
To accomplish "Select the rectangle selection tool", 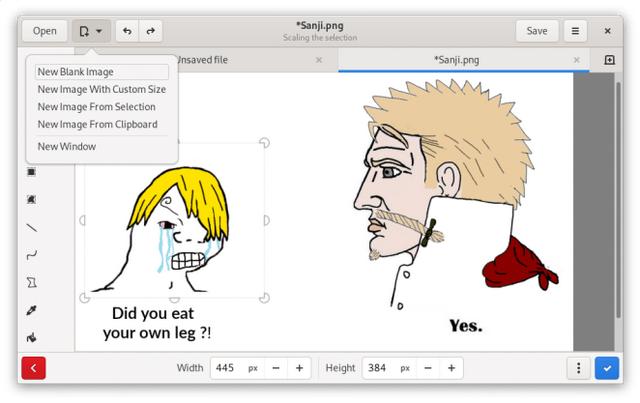I will tap(31, 172).
